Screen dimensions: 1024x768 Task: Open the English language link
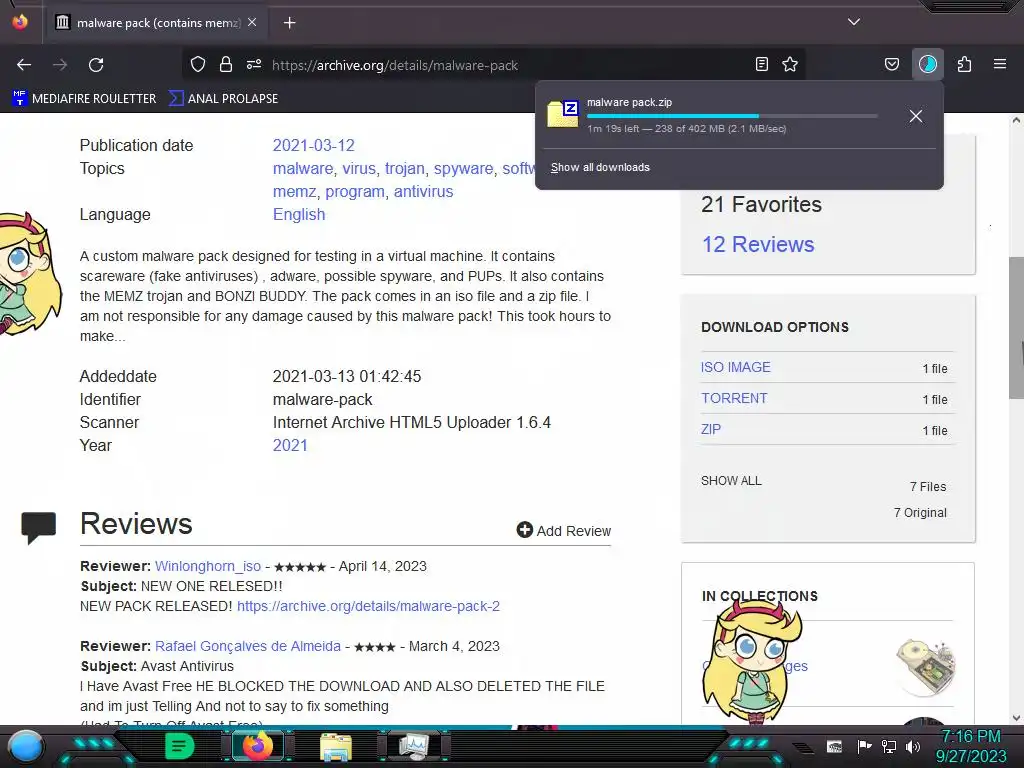[298, 214]
